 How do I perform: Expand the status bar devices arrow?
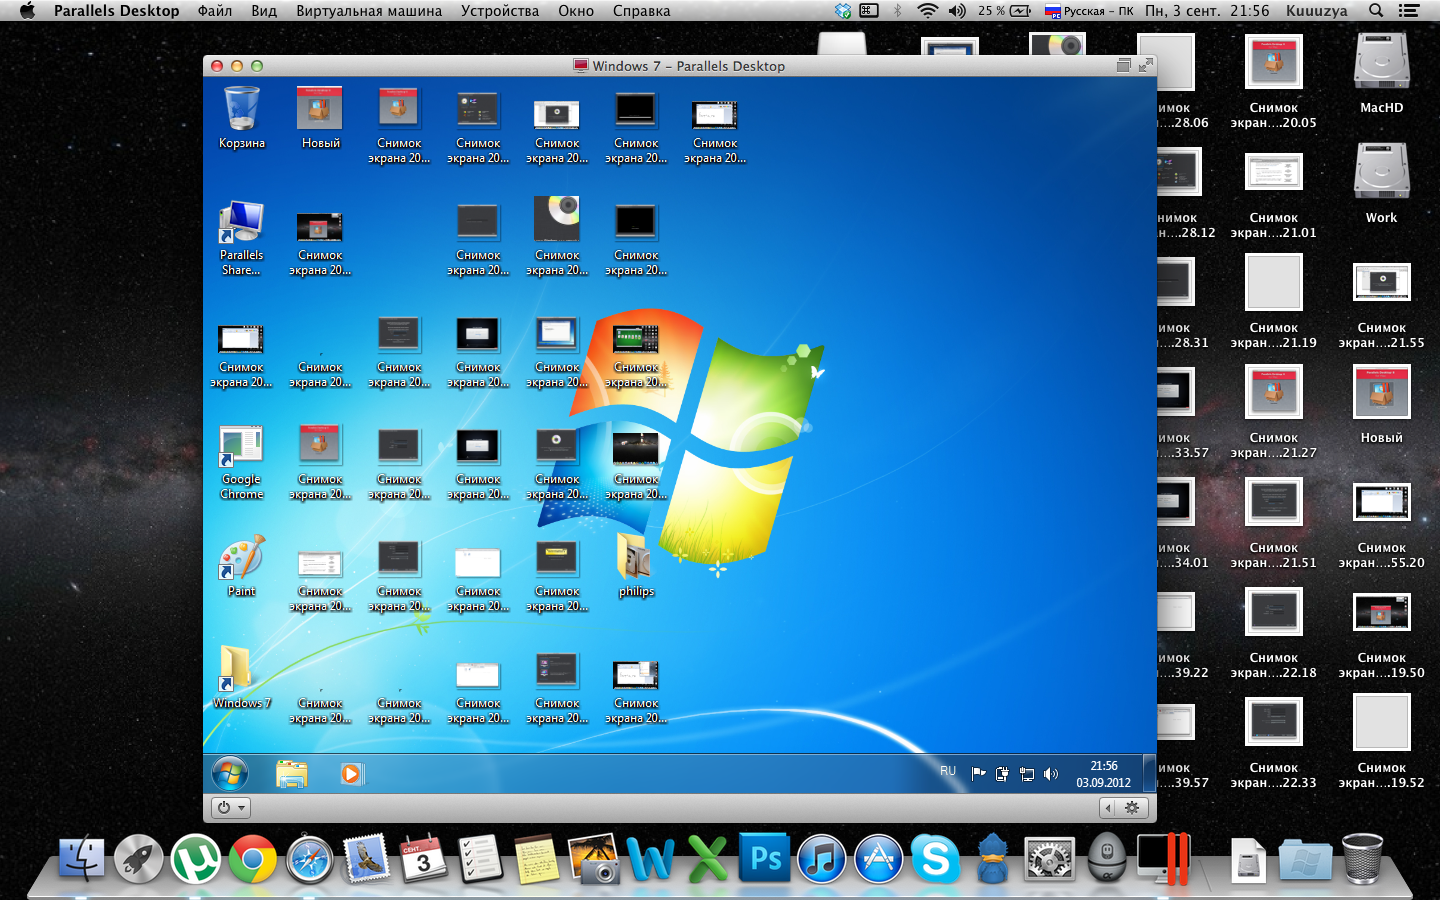(1108, 808)
